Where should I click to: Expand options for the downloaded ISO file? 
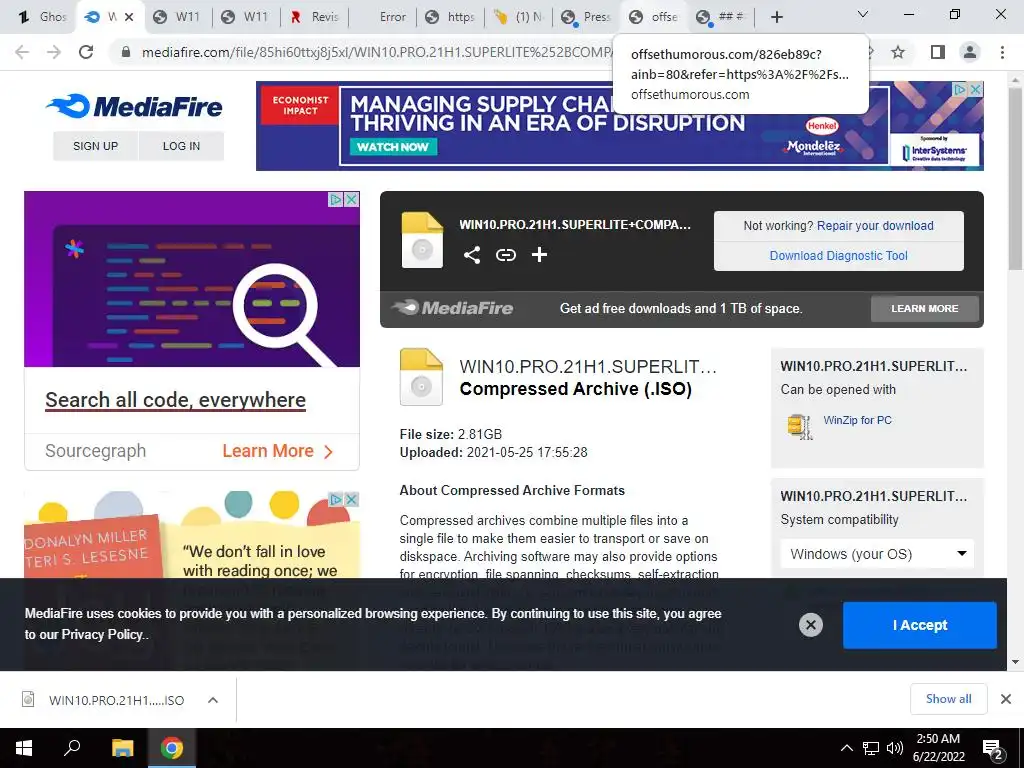point(212,700)
